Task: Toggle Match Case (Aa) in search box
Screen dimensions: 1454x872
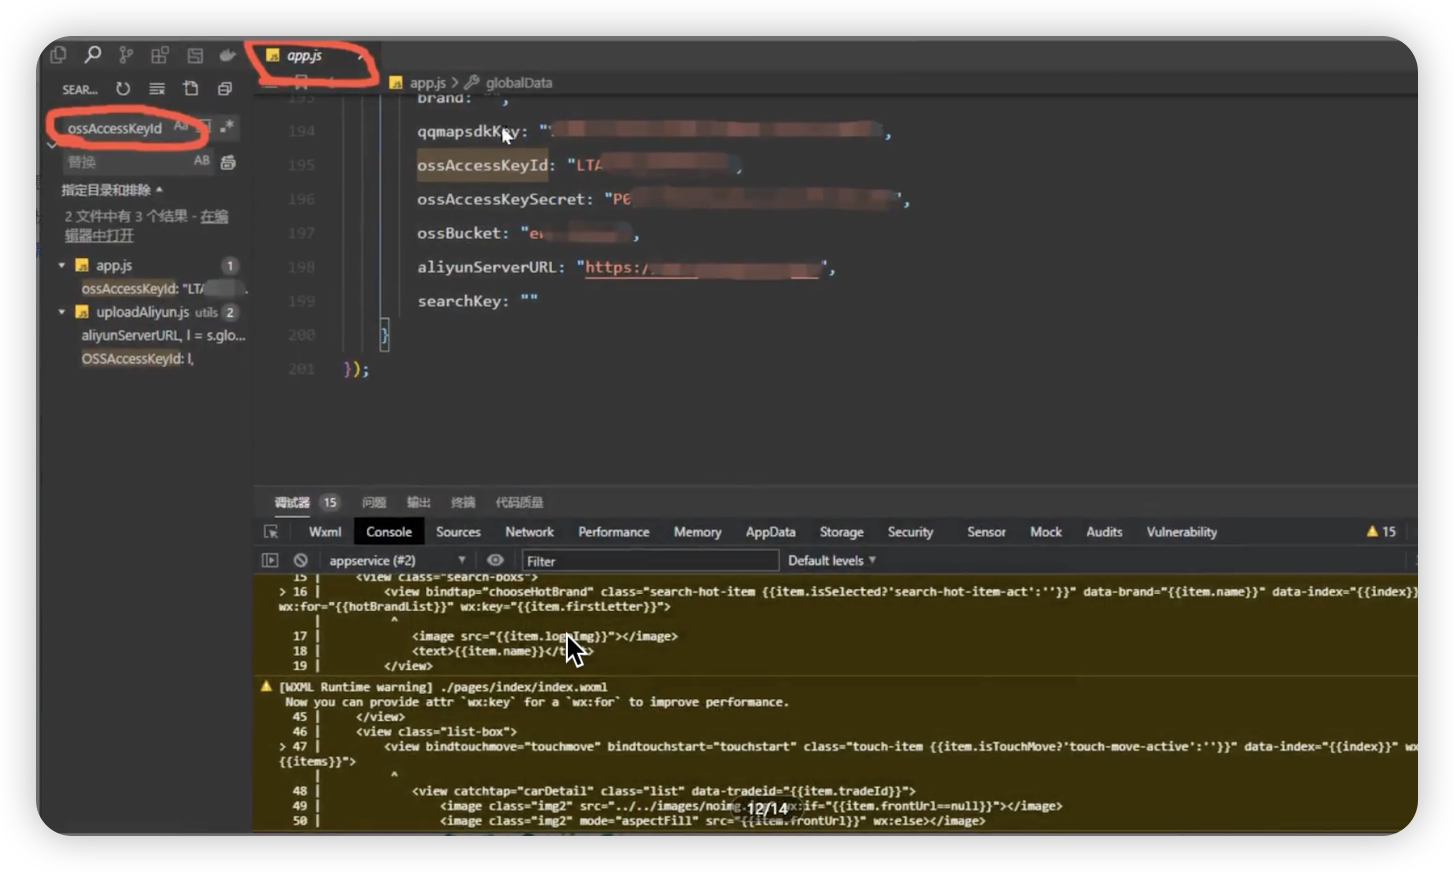Action: [181, 126]
